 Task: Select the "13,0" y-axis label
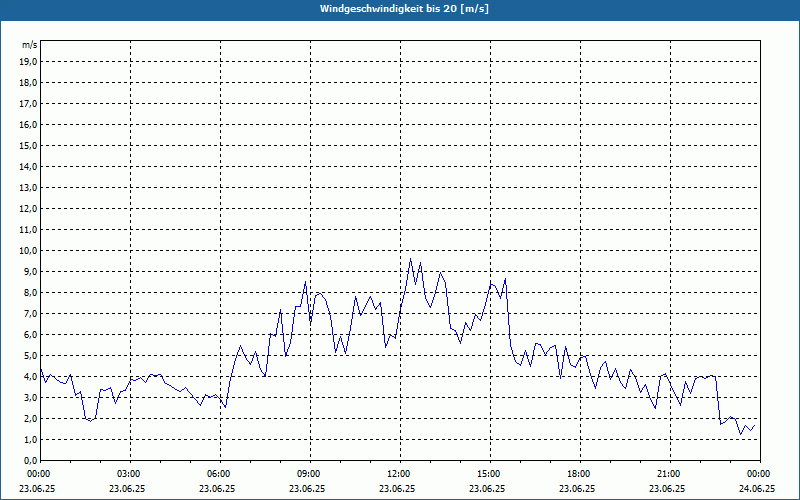(x=28, y=188)
